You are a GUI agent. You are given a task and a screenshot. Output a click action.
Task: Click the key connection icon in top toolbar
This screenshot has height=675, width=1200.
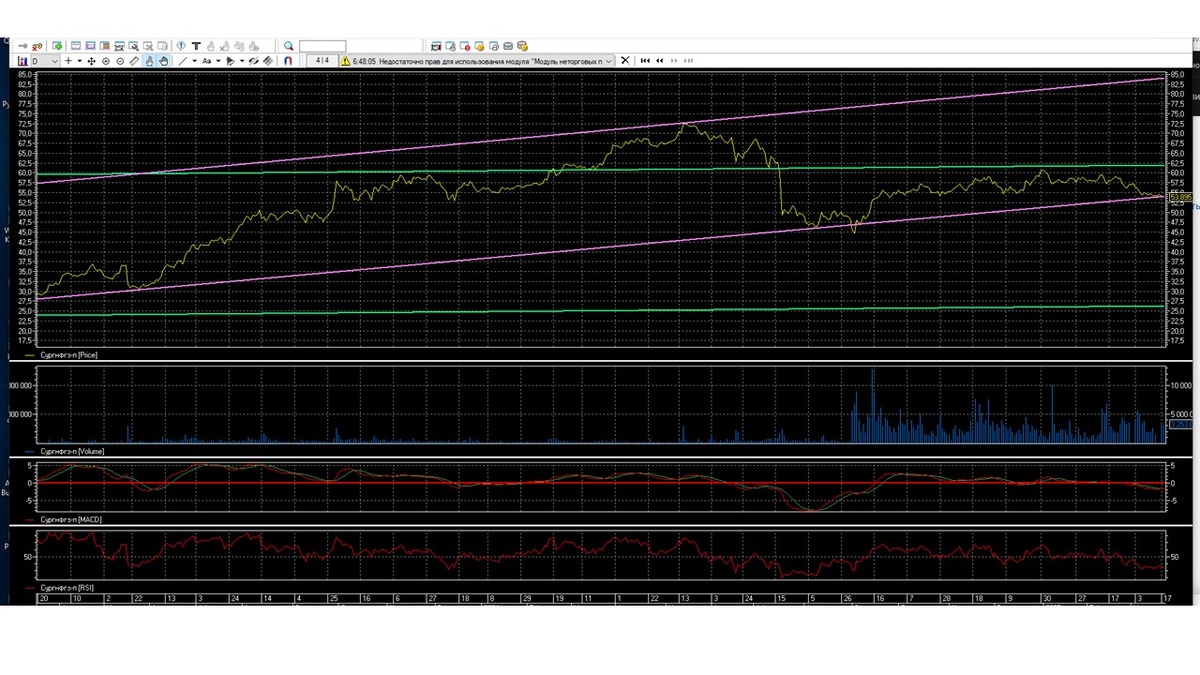click(x=37, y=46)
